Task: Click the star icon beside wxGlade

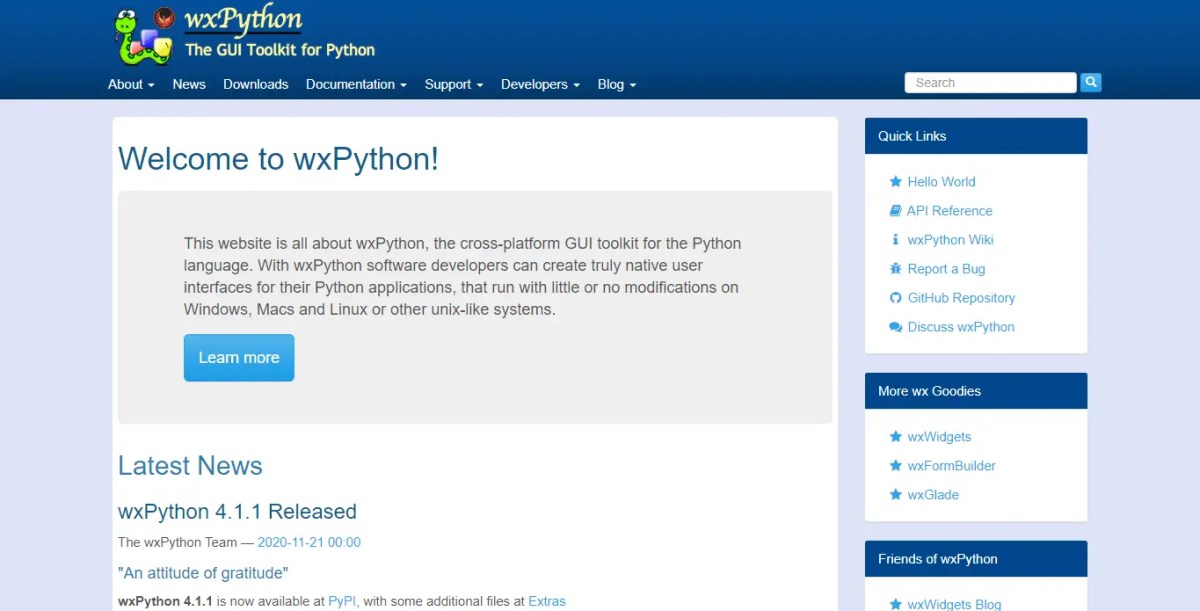Action: pos(896,495)
